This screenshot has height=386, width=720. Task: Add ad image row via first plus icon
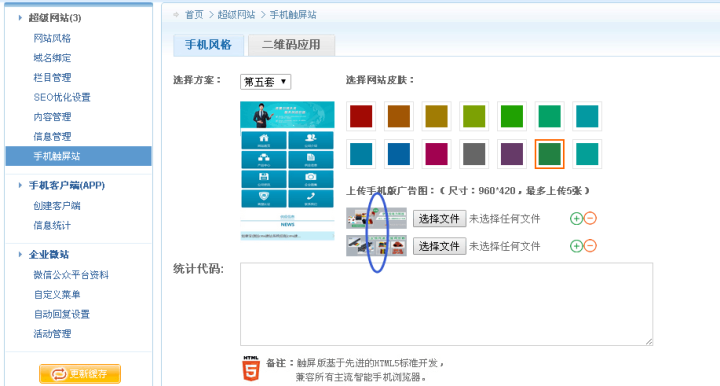pyautogui.click(x=576, y=218)
